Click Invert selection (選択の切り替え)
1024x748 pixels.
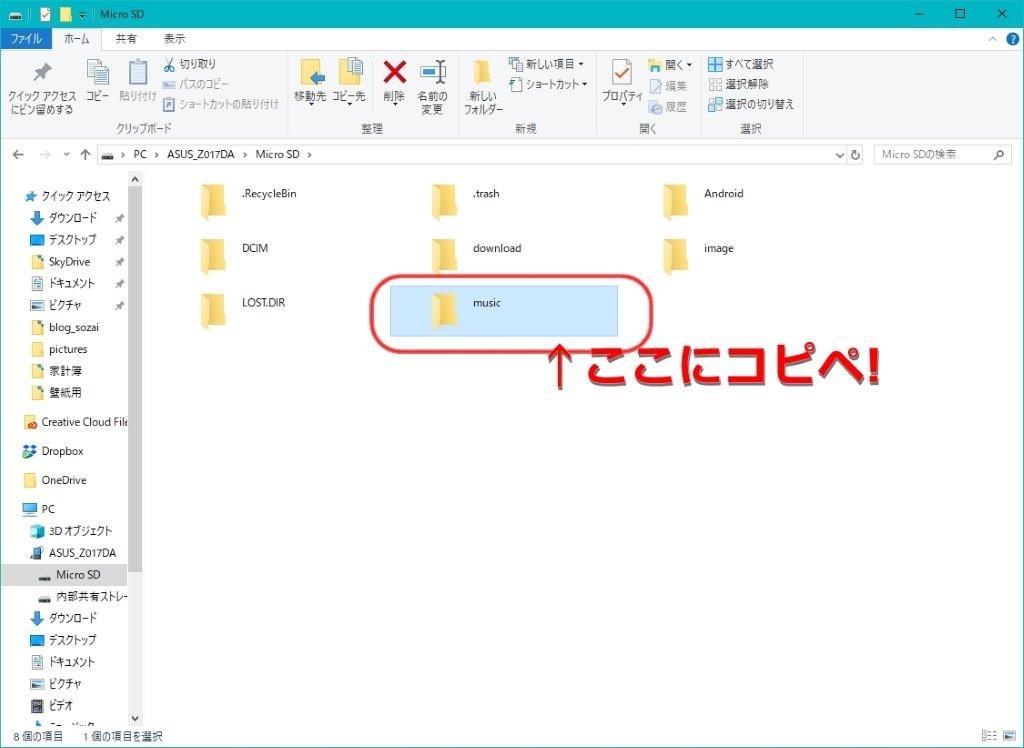click(752, 104)
